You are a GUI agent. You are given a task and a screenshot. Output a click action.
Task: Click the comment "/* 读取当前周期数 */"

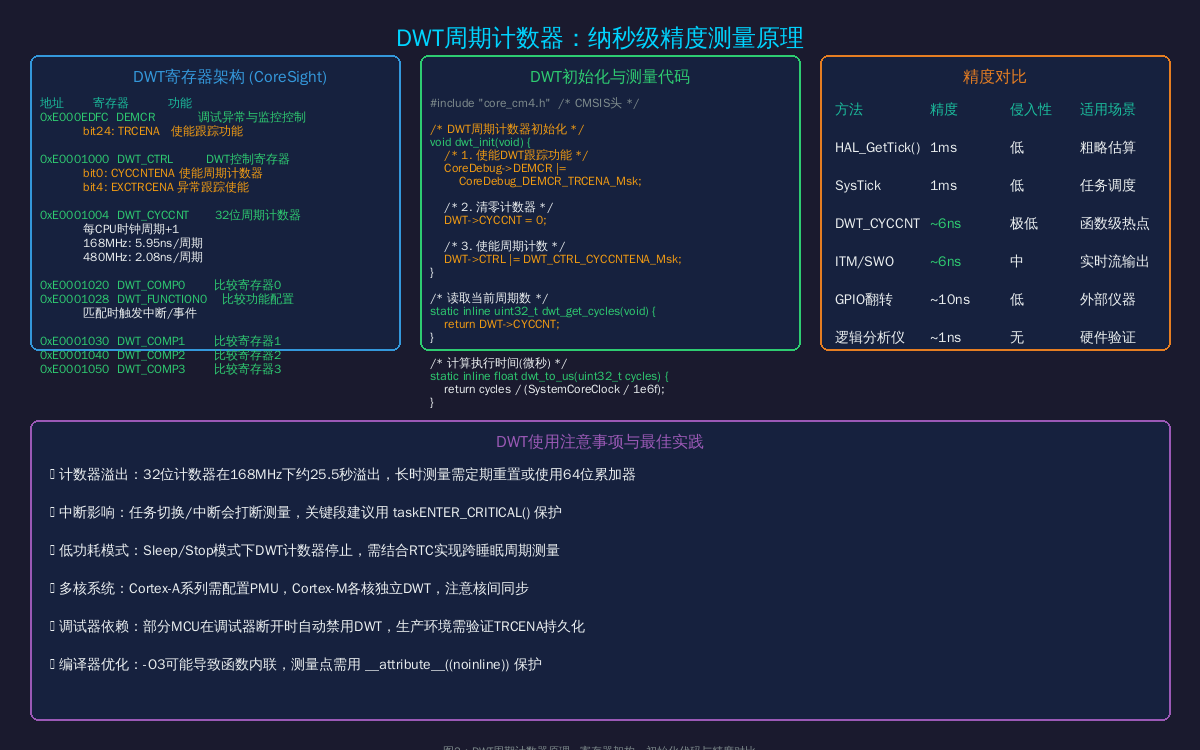489,298
